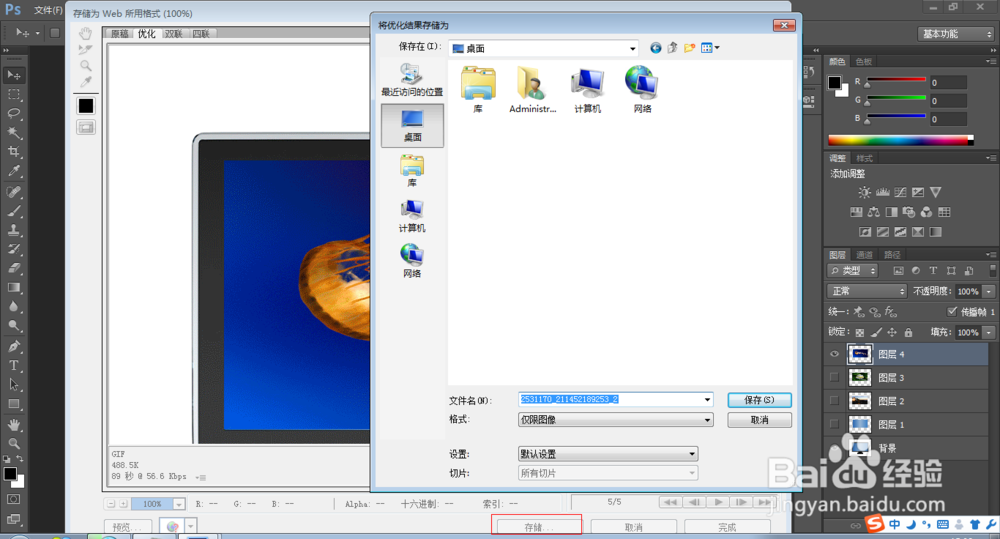The height and width of the screenshot is (539, 1000).
Task: Toggle lock all for the layer
Action: coord(908,332)
